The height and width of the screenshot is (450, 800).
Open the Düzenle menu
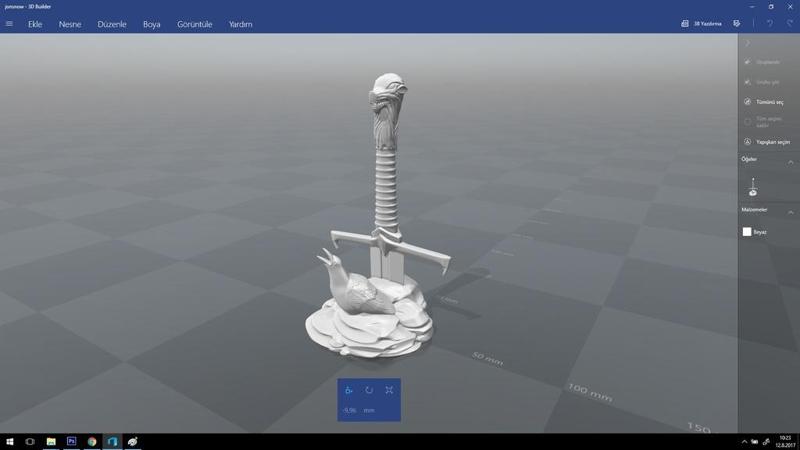coord(112,24)
